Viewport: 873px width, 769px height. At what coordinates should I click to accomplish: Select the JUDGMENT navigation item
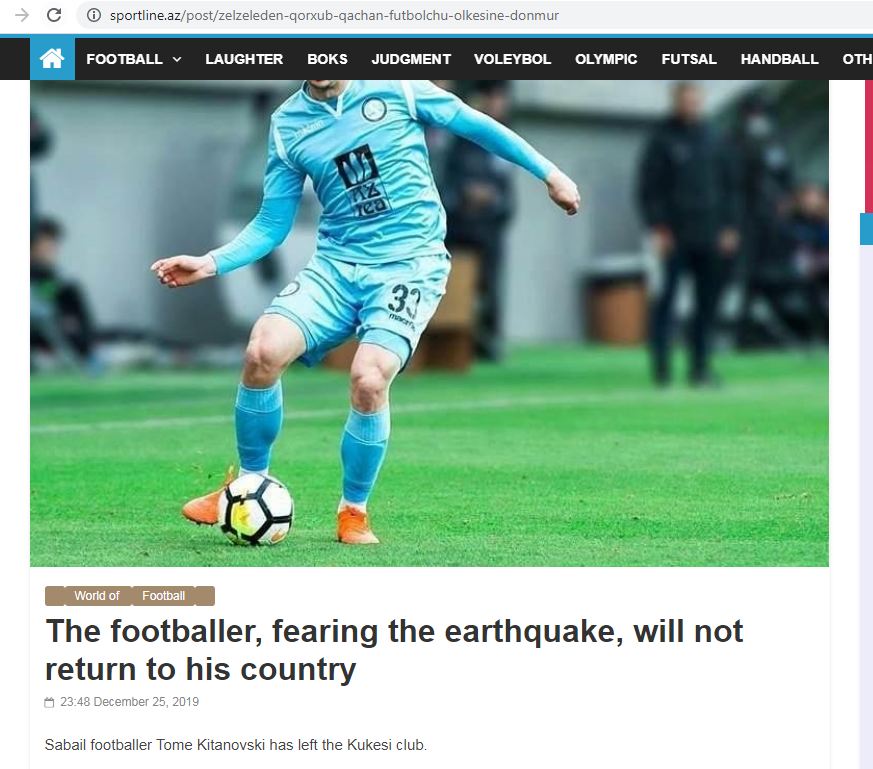411,59
